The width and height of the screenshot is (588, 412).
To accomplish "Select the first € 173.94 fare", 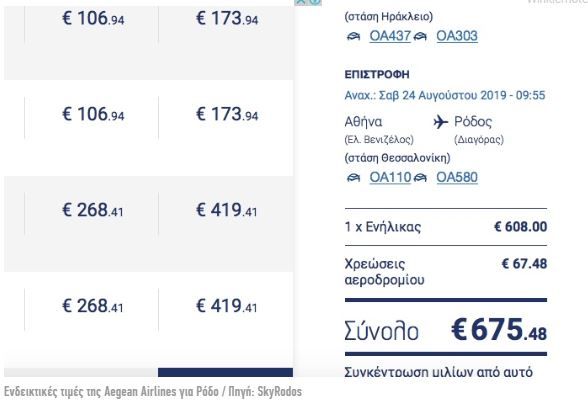I will (227, 18).
